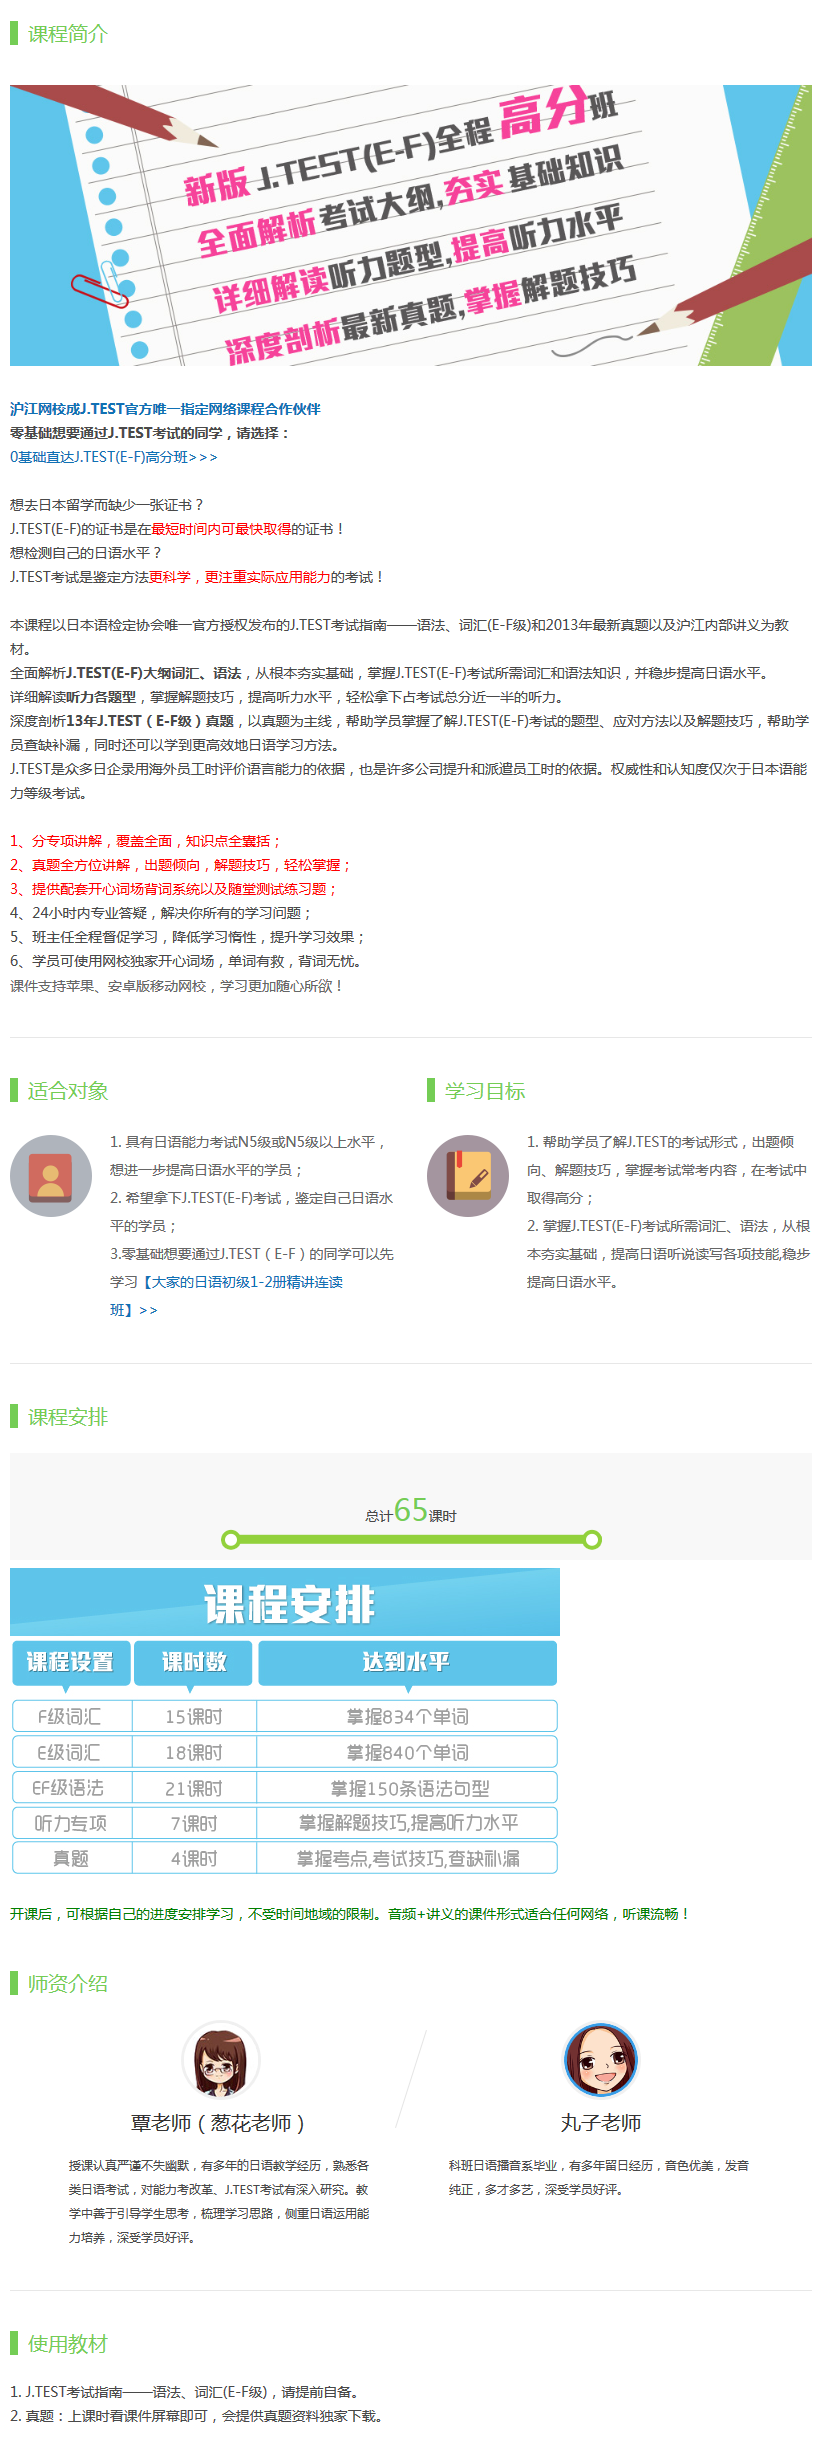The width and height of the screenshot is (822, 2463).
Task: Click the 使用教材 section heading
Action: tap(68, 2344)
